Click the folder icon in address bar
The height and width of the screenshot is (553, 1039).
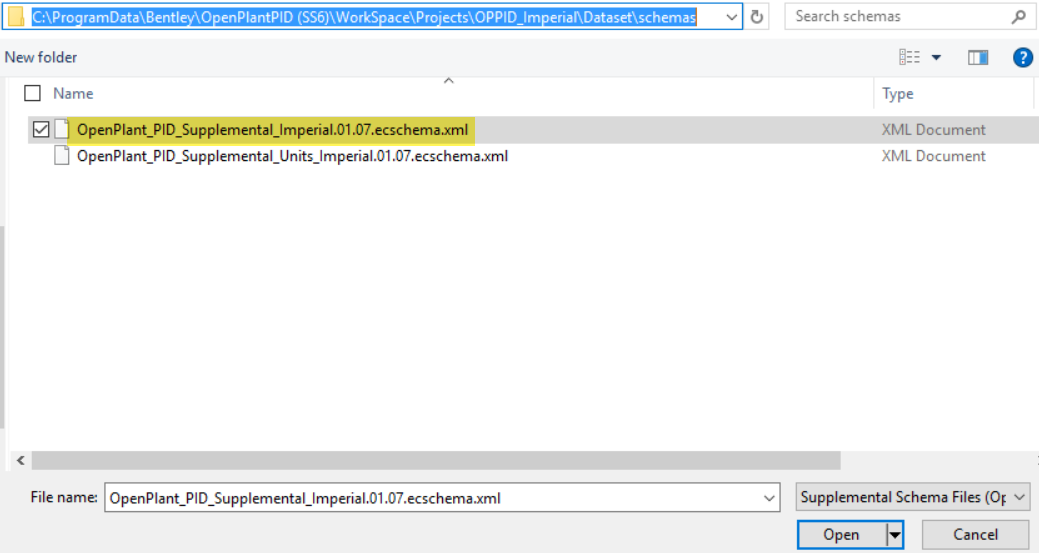pyautogui.click(x=16, y=17)
